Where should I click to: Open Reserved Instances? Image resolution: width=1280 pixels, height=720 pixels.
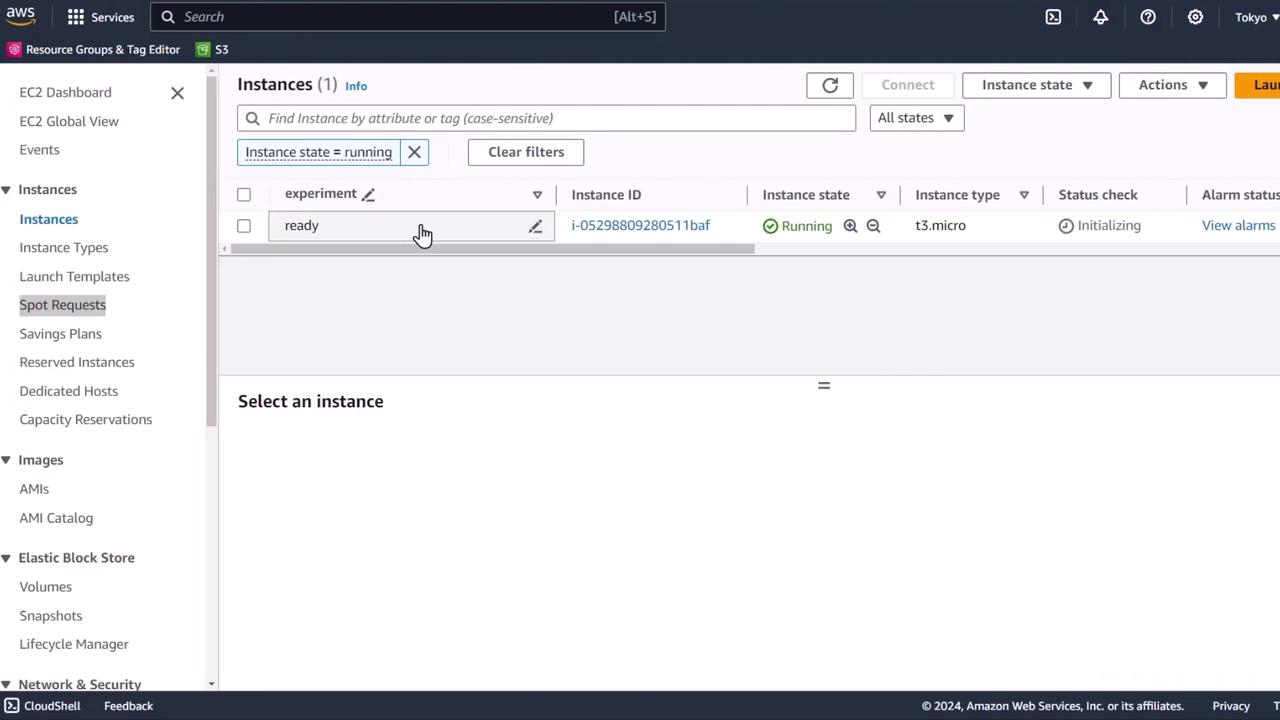coord(77,362)
